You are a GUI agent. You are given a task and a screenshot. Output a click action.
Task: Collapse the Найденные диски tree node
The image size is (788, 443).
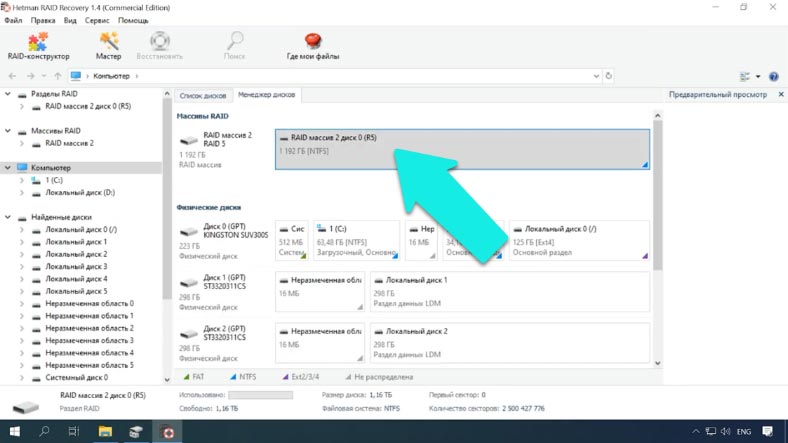(8, 217)
